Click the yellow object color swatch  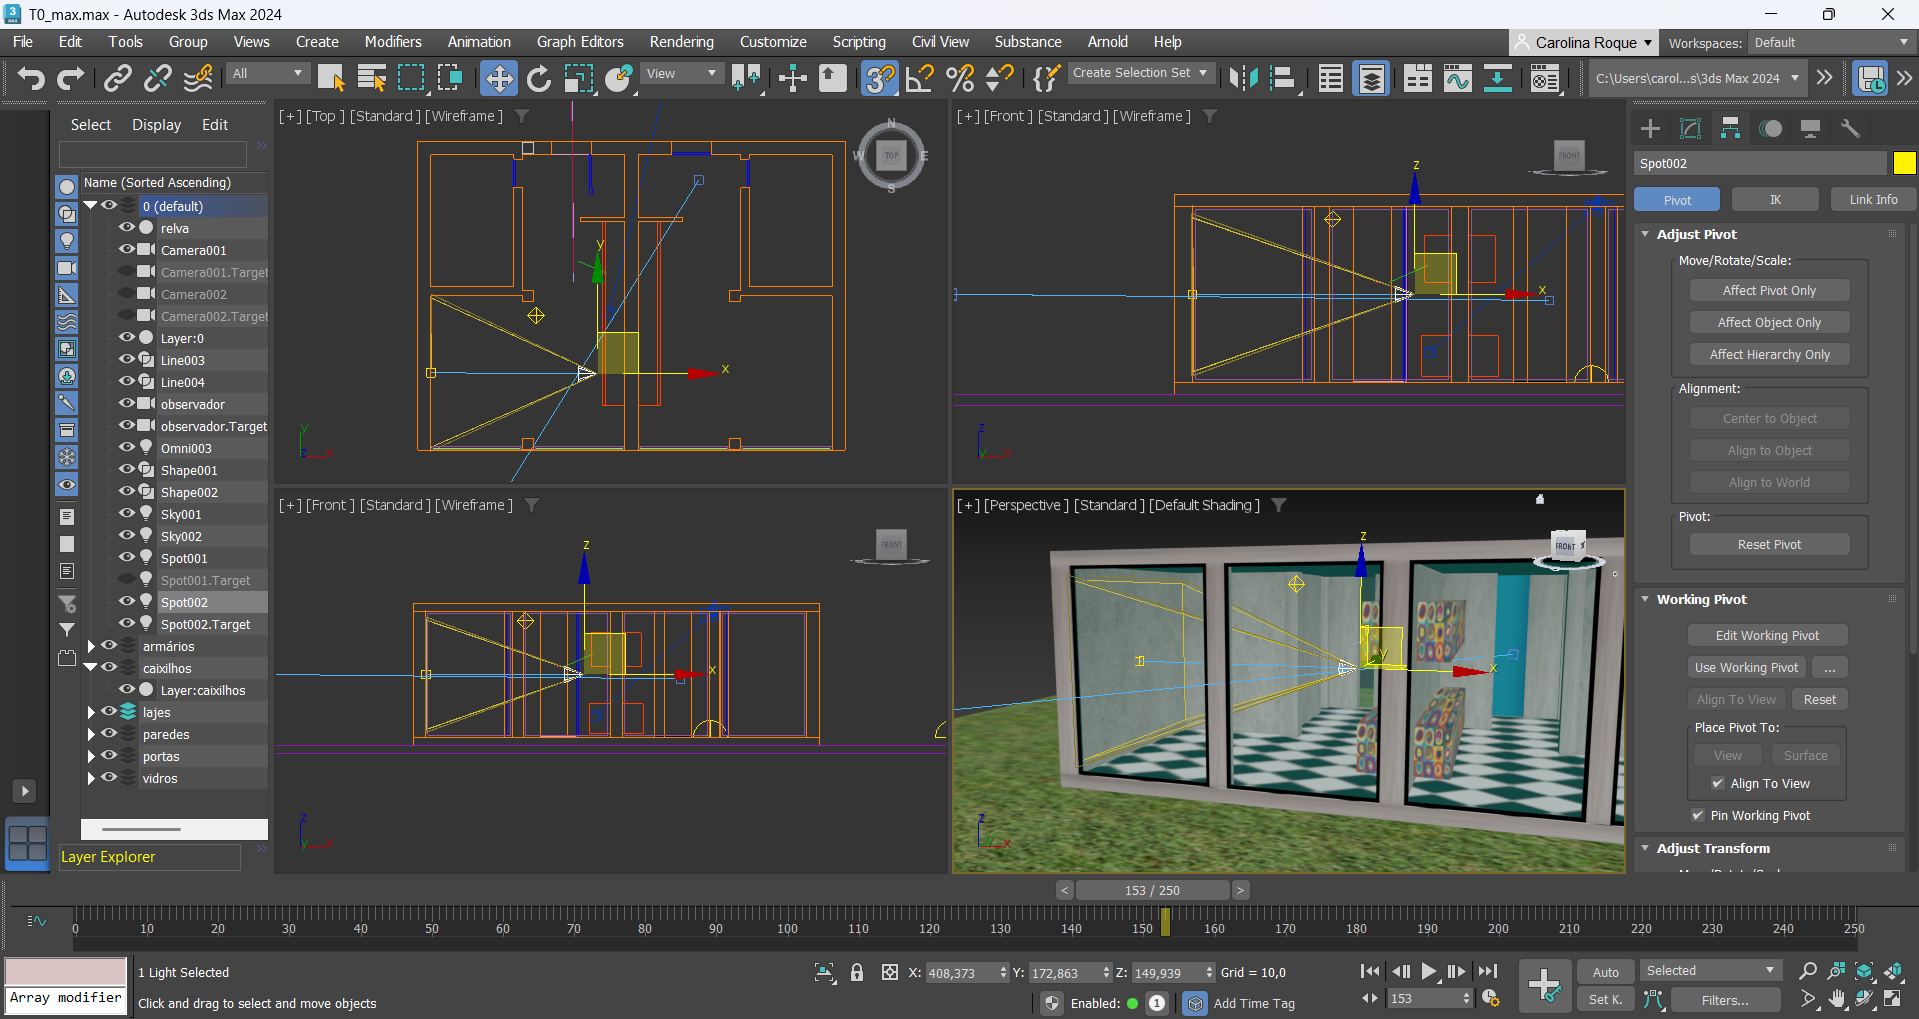tap(1904, 163)
